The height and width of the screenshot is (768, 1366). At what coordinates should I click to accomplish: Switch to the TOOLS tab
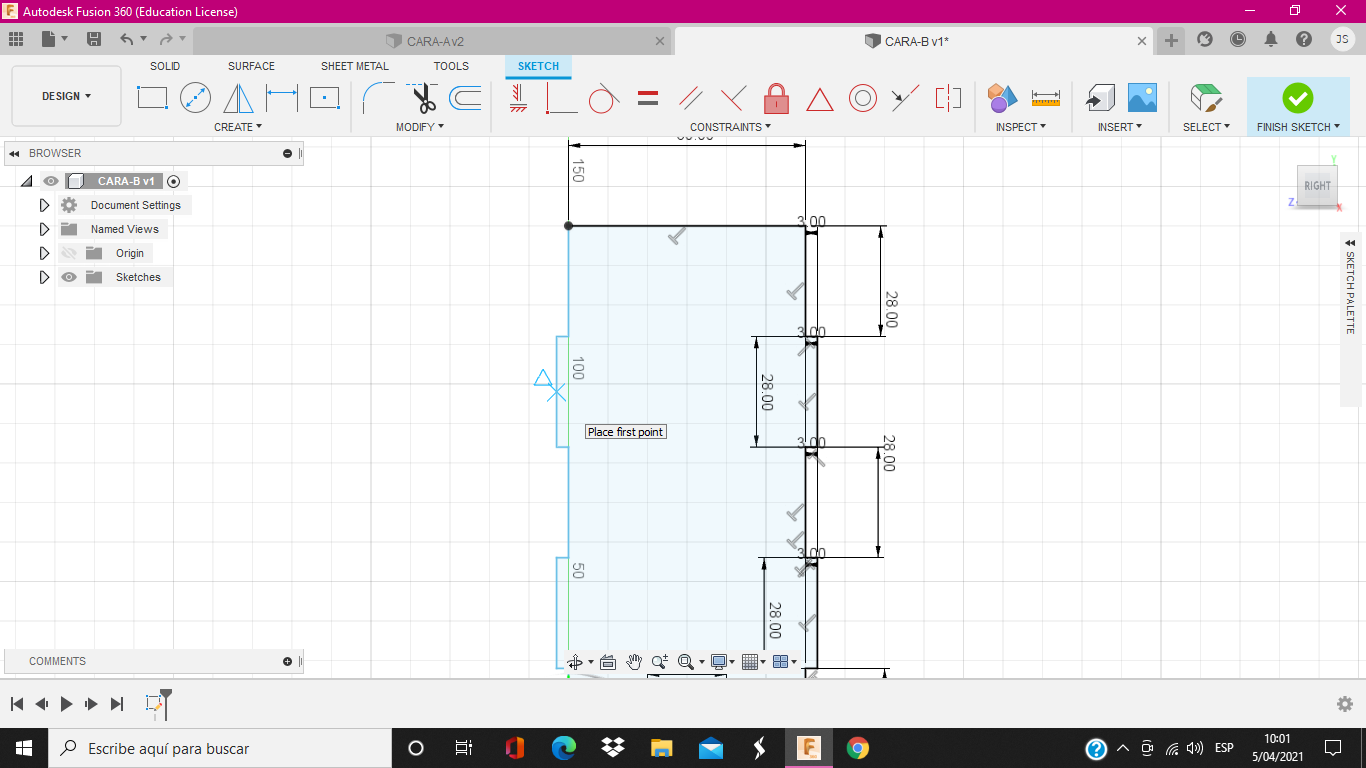451,66
